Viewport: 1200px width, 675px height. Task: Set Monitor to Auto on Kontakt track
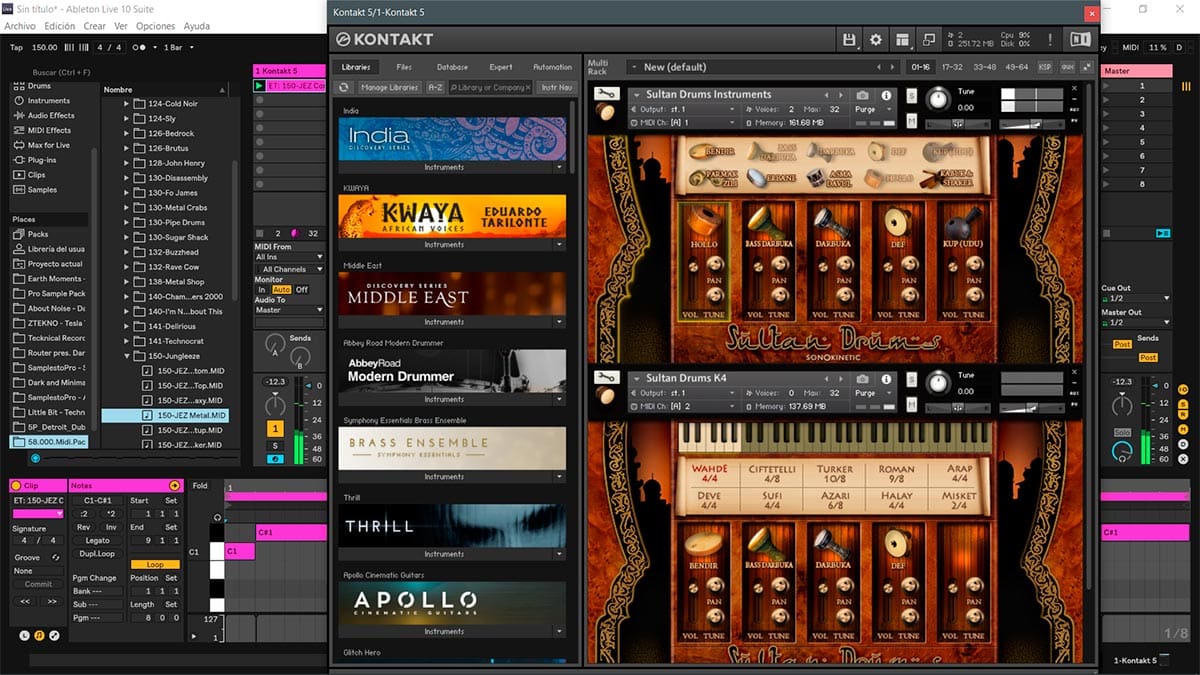point(281,290)
